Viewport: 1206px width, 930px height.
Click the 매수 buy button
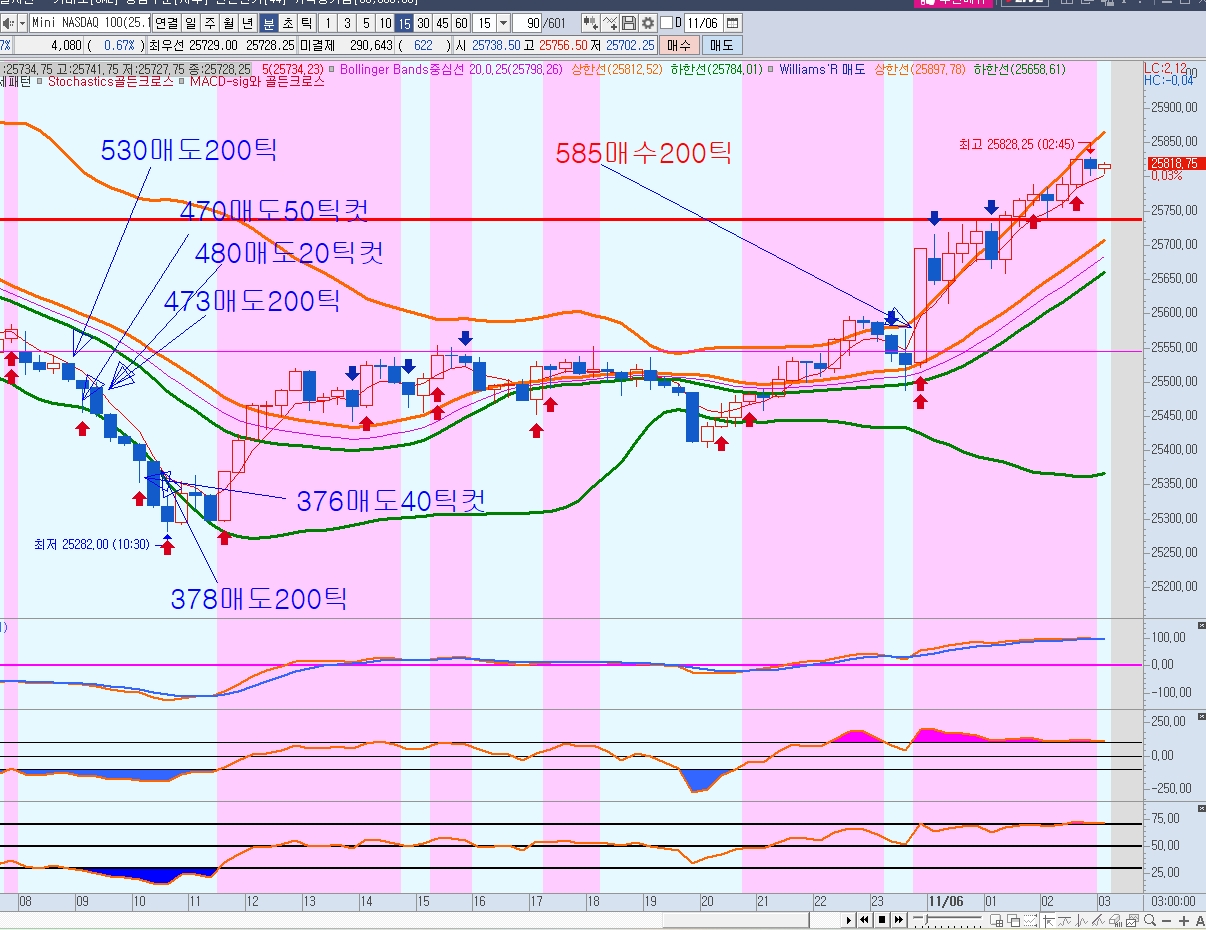coord(679,45)
